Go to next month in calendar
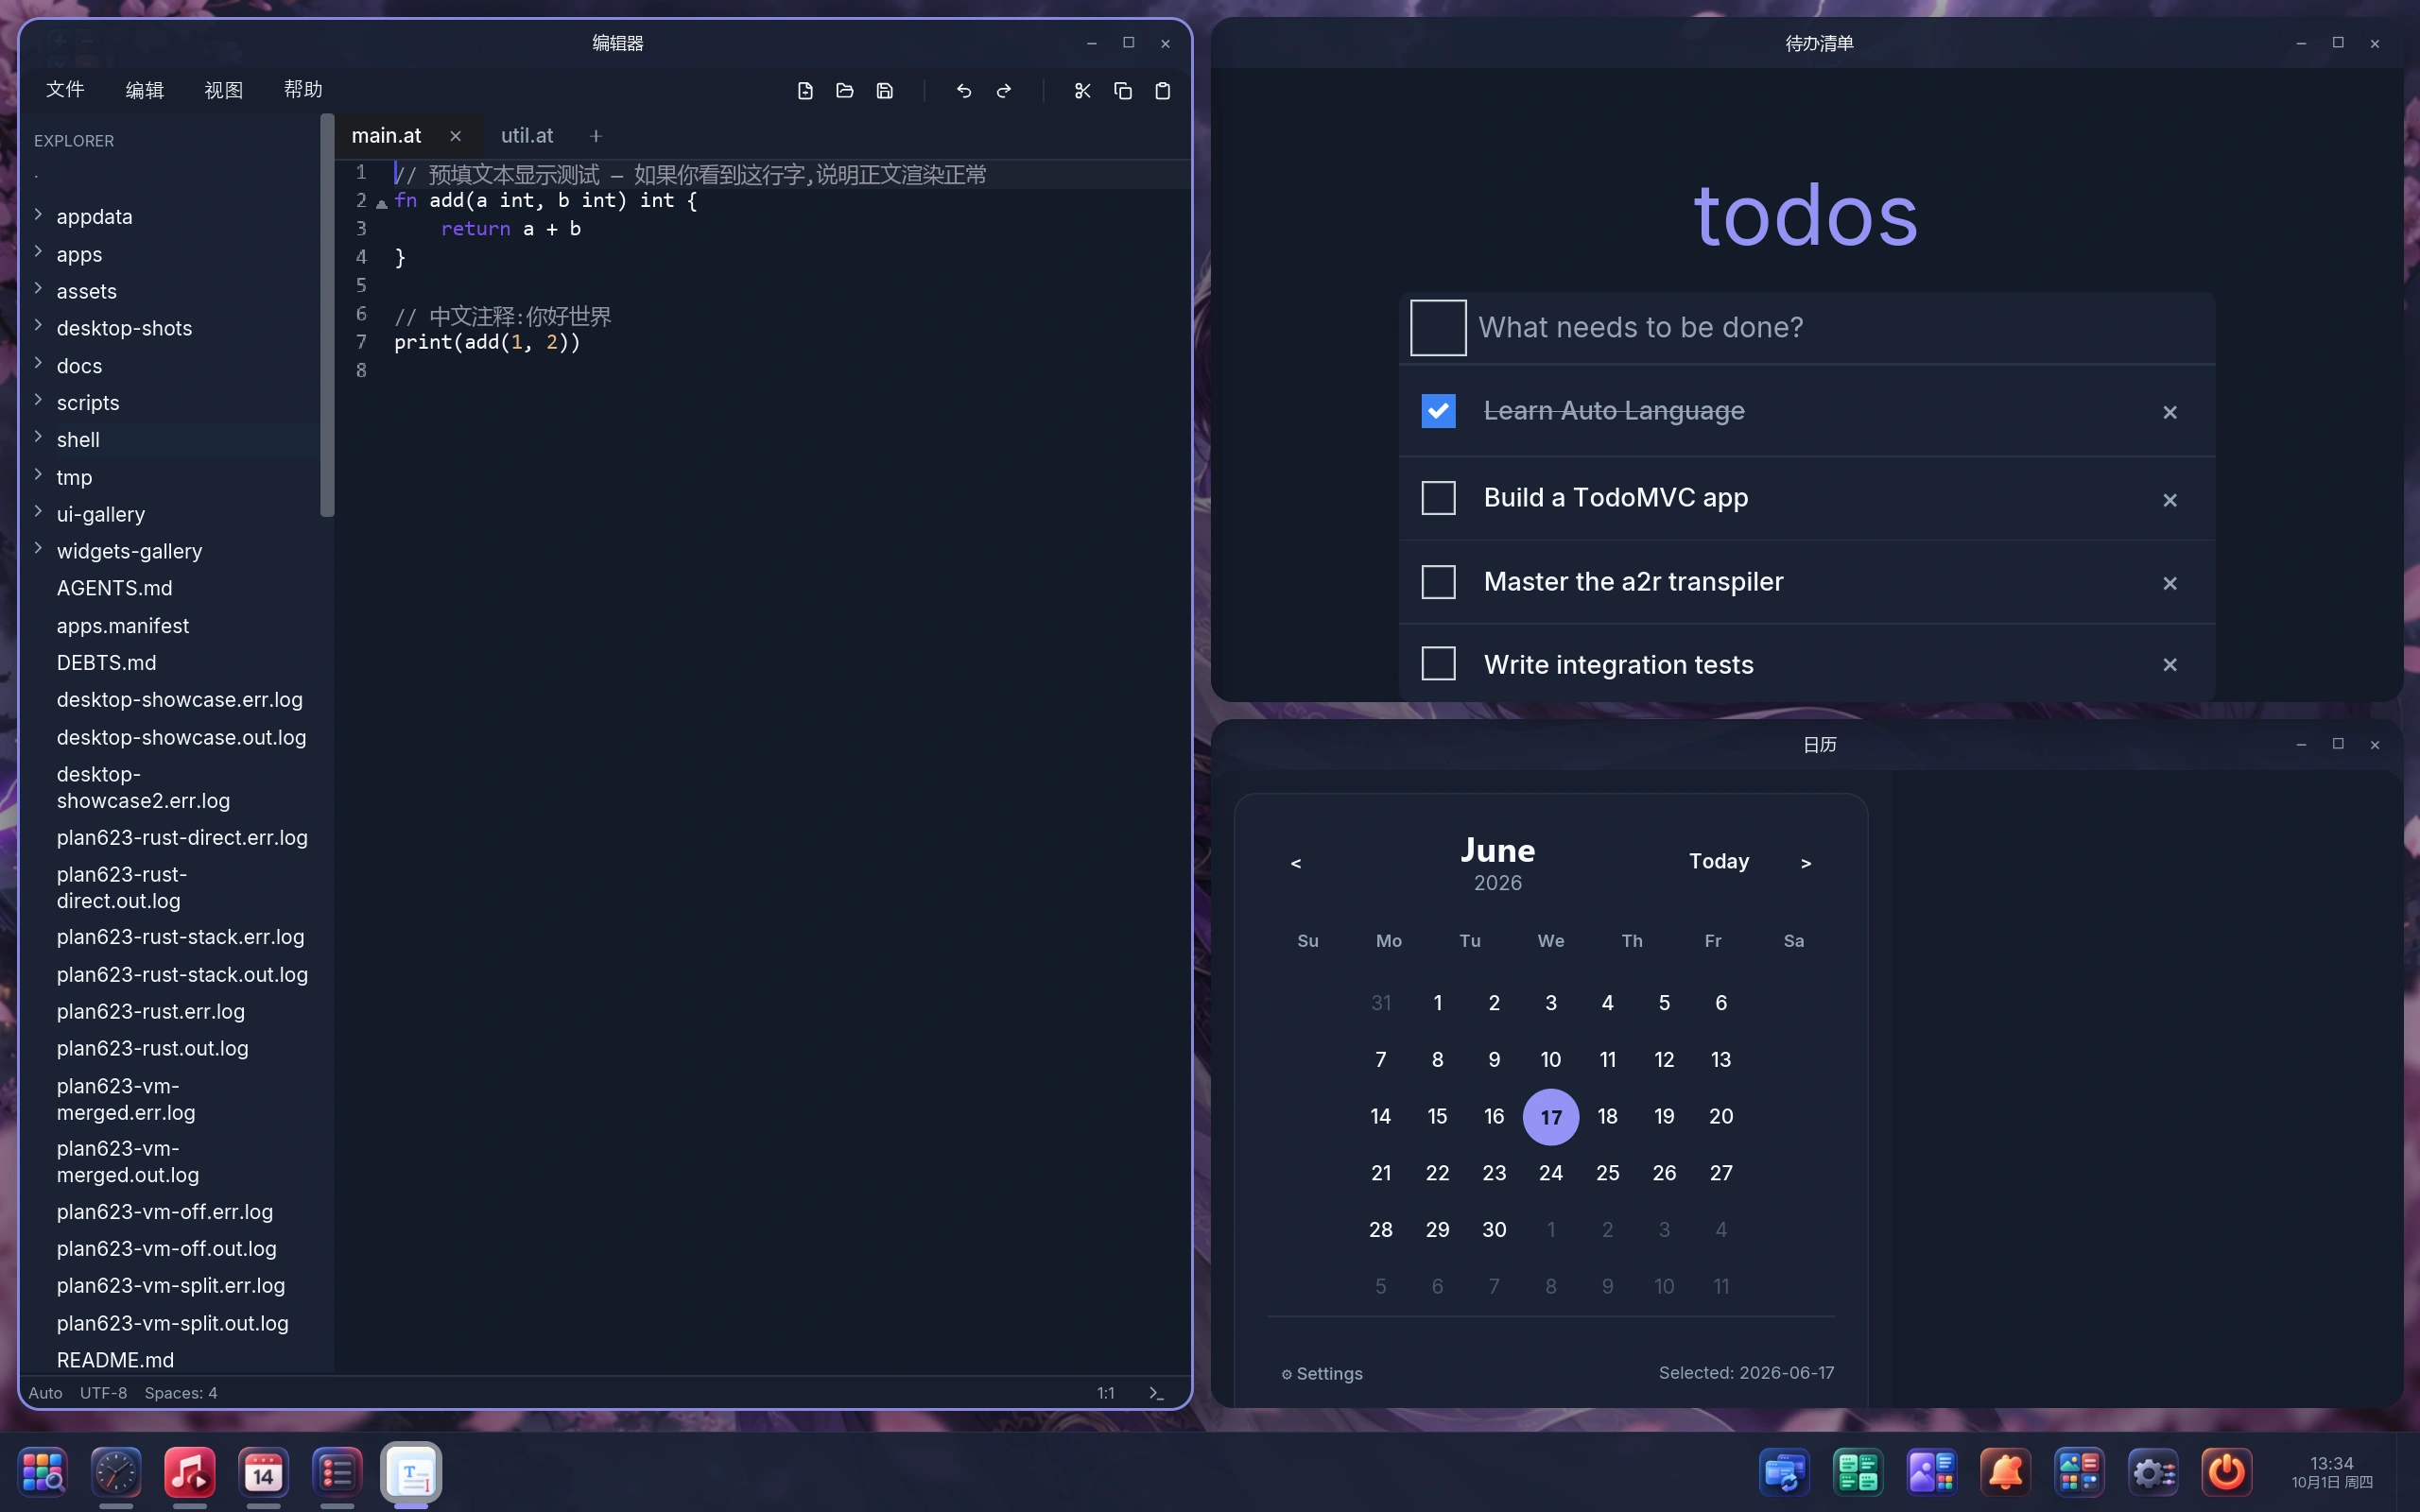The width and height of the screenshot is (2420, 1512). coord(1806,863)
